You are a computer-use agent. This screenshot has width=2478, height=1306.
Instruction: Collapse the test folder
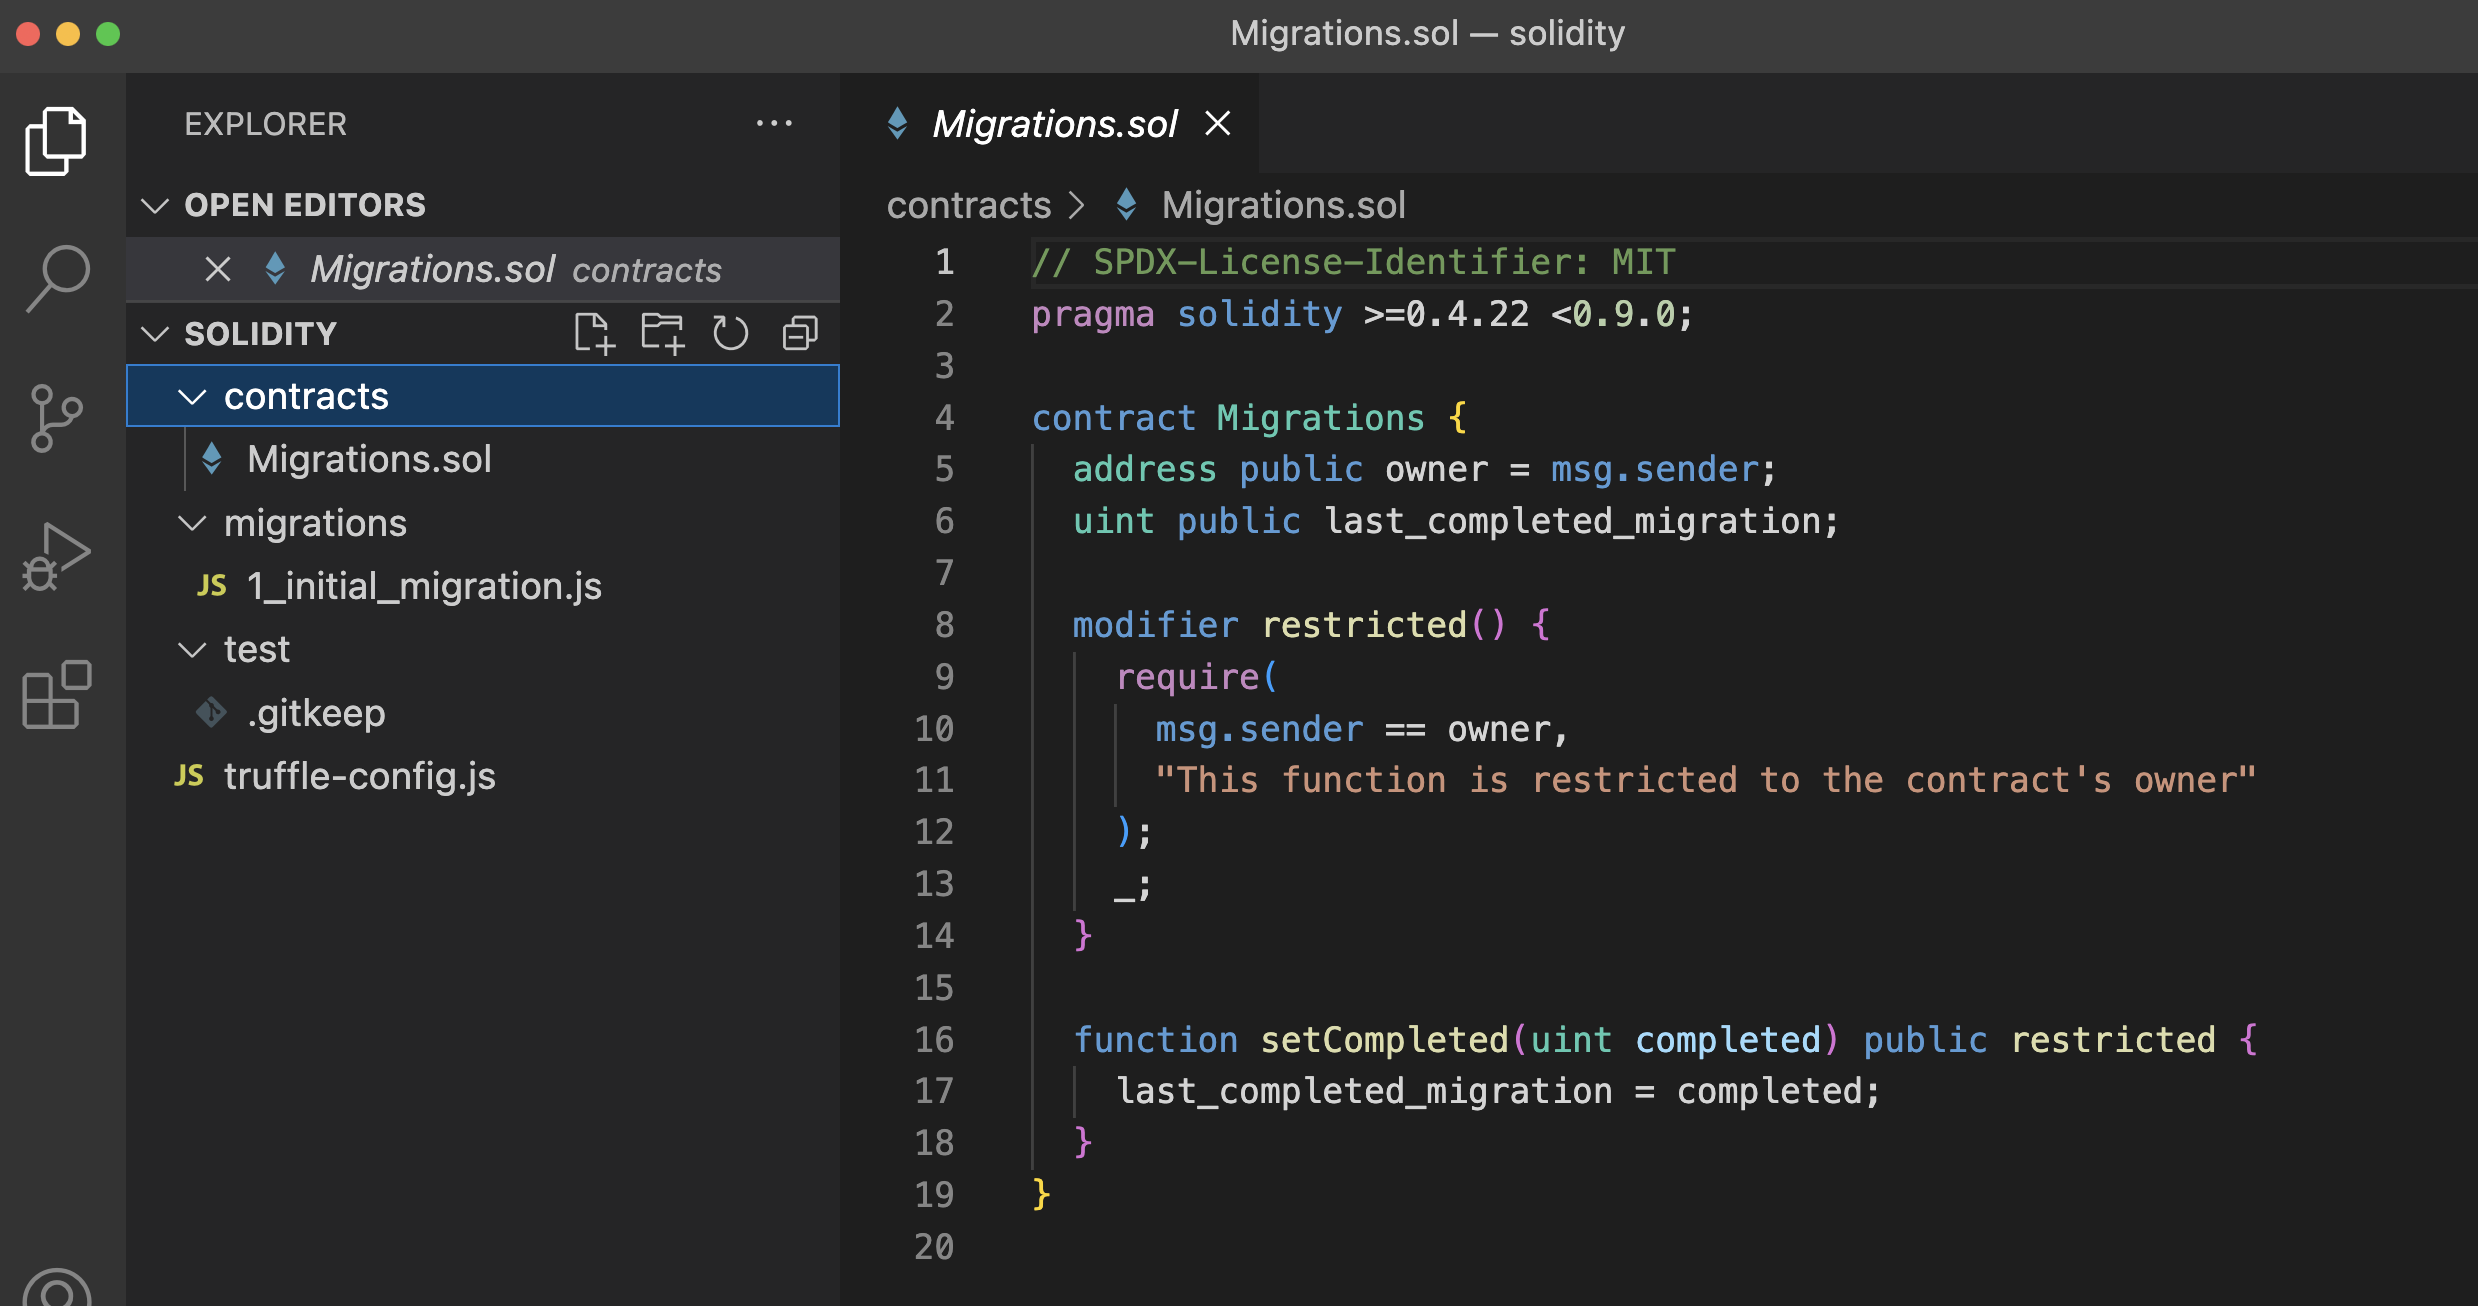pos(192,650)
